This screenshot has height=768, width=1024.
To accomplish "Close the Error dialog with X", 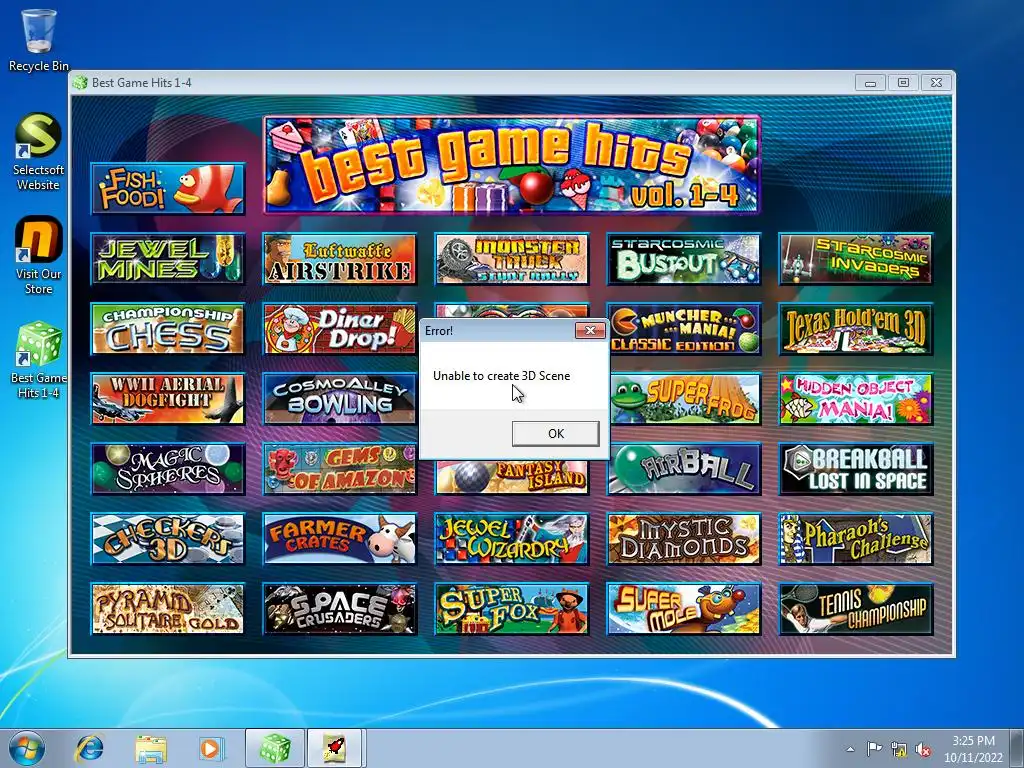I will coord(590,330).
